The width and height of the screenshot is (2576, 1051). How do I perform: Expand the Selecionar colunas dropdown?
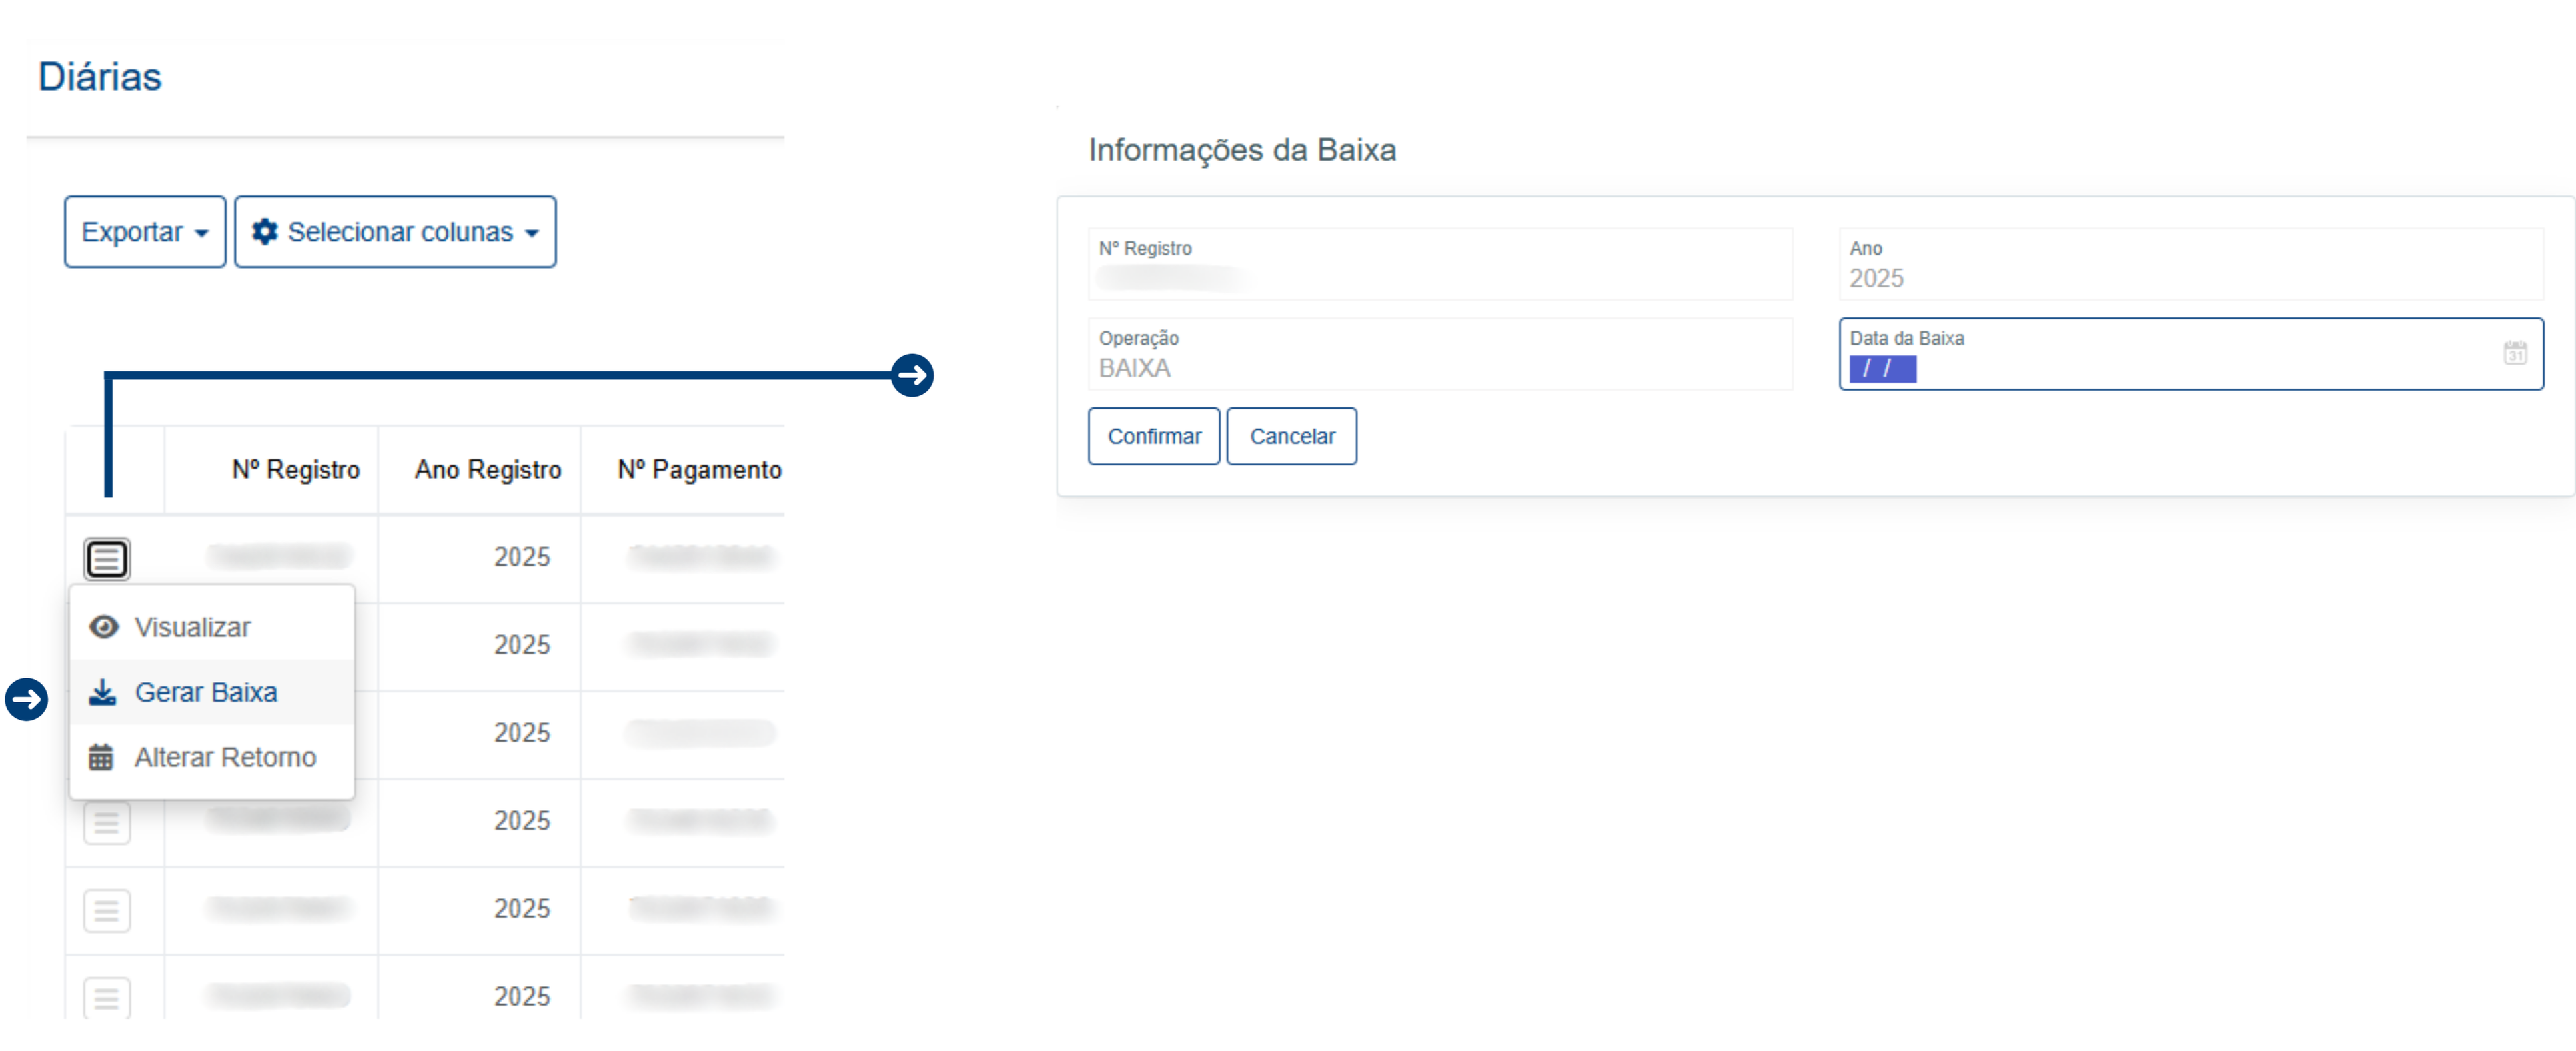[x=395, y=232]
